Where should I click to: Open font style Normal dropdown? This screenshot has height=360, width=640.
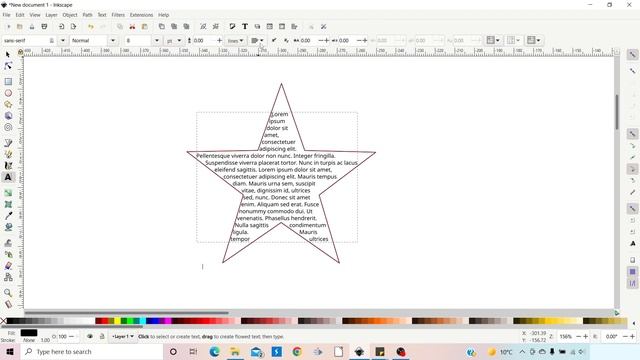(113, 40)
